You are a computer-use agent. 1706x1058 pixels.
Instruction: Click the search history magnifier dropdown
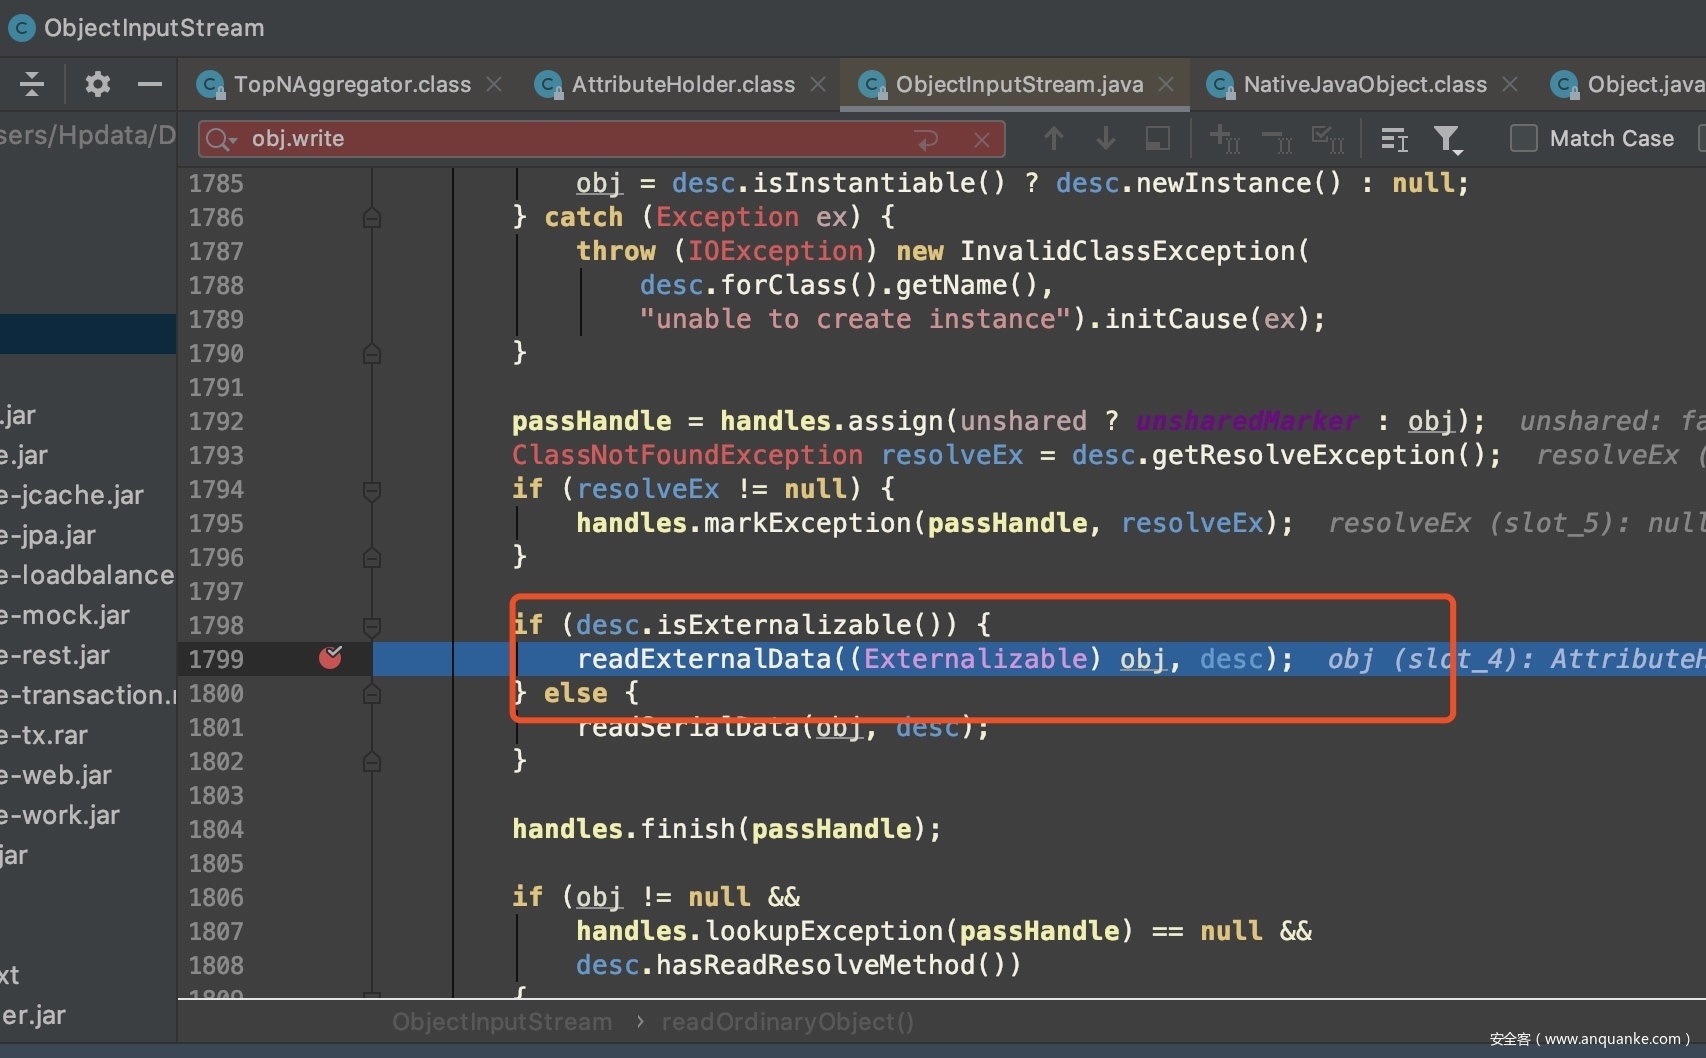(221, 139)
